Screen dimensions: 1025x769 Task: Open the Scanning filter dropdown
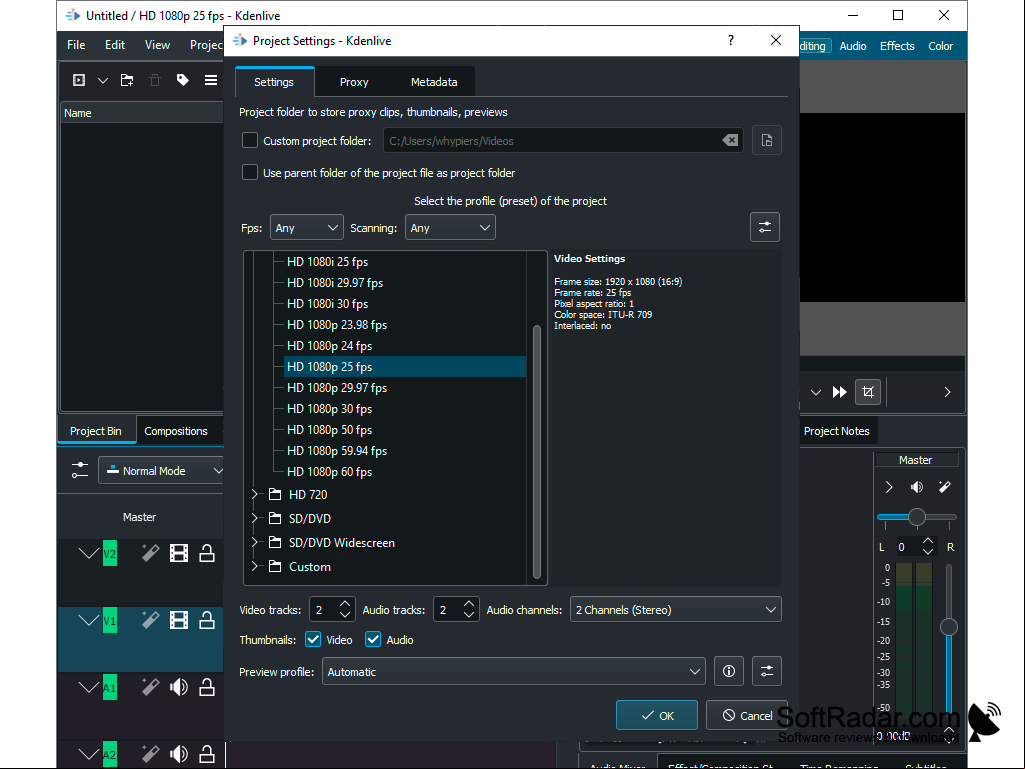coord(450,228)
